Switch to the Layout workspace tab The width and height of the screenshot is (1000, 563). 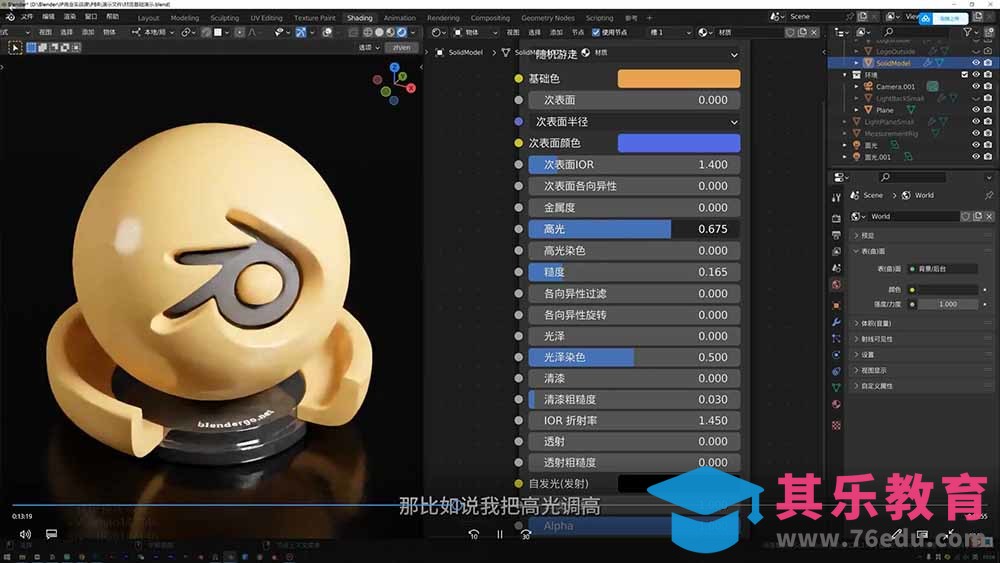tap(149, 18)
